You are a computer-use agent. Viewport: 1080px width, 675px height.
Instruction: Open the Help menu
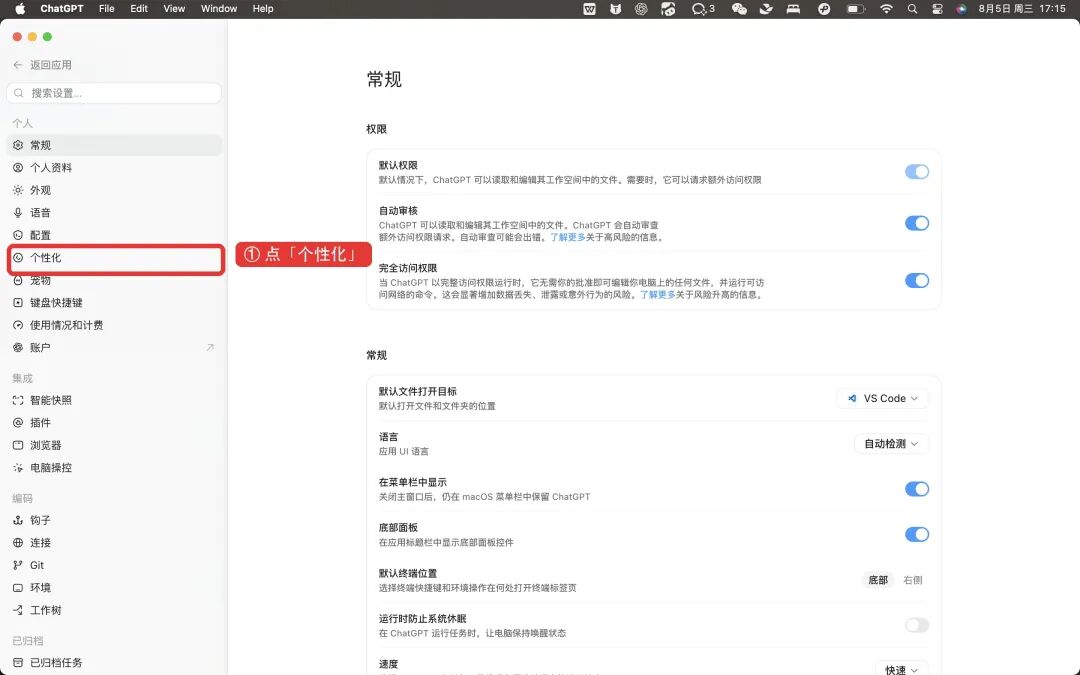(263, 9)
